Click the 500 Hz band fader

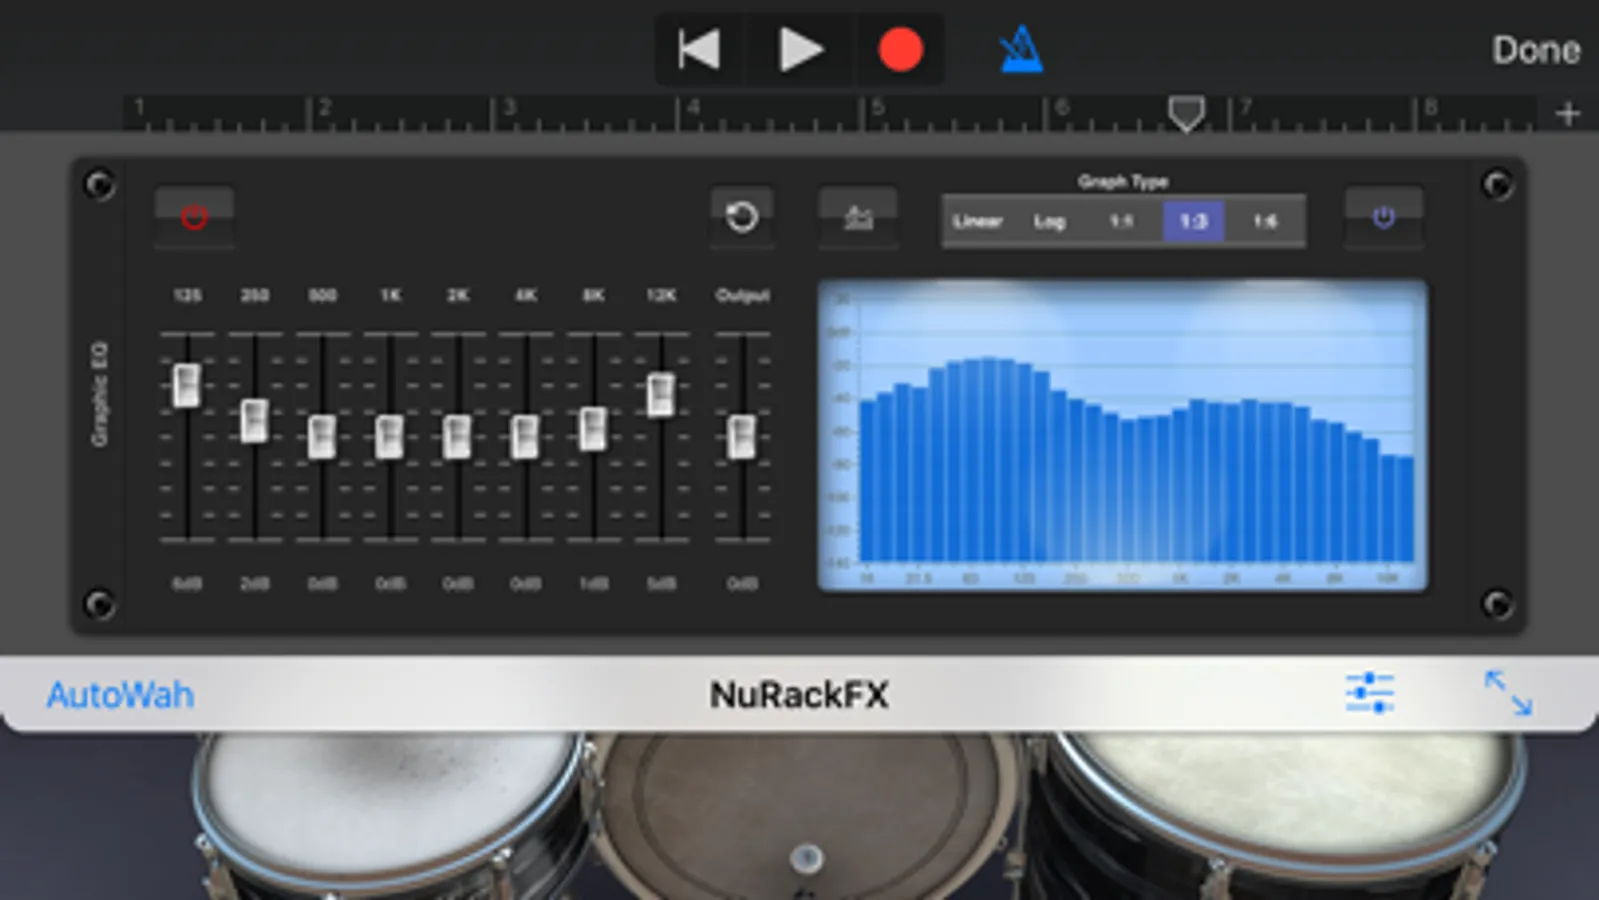coord(321,437)
